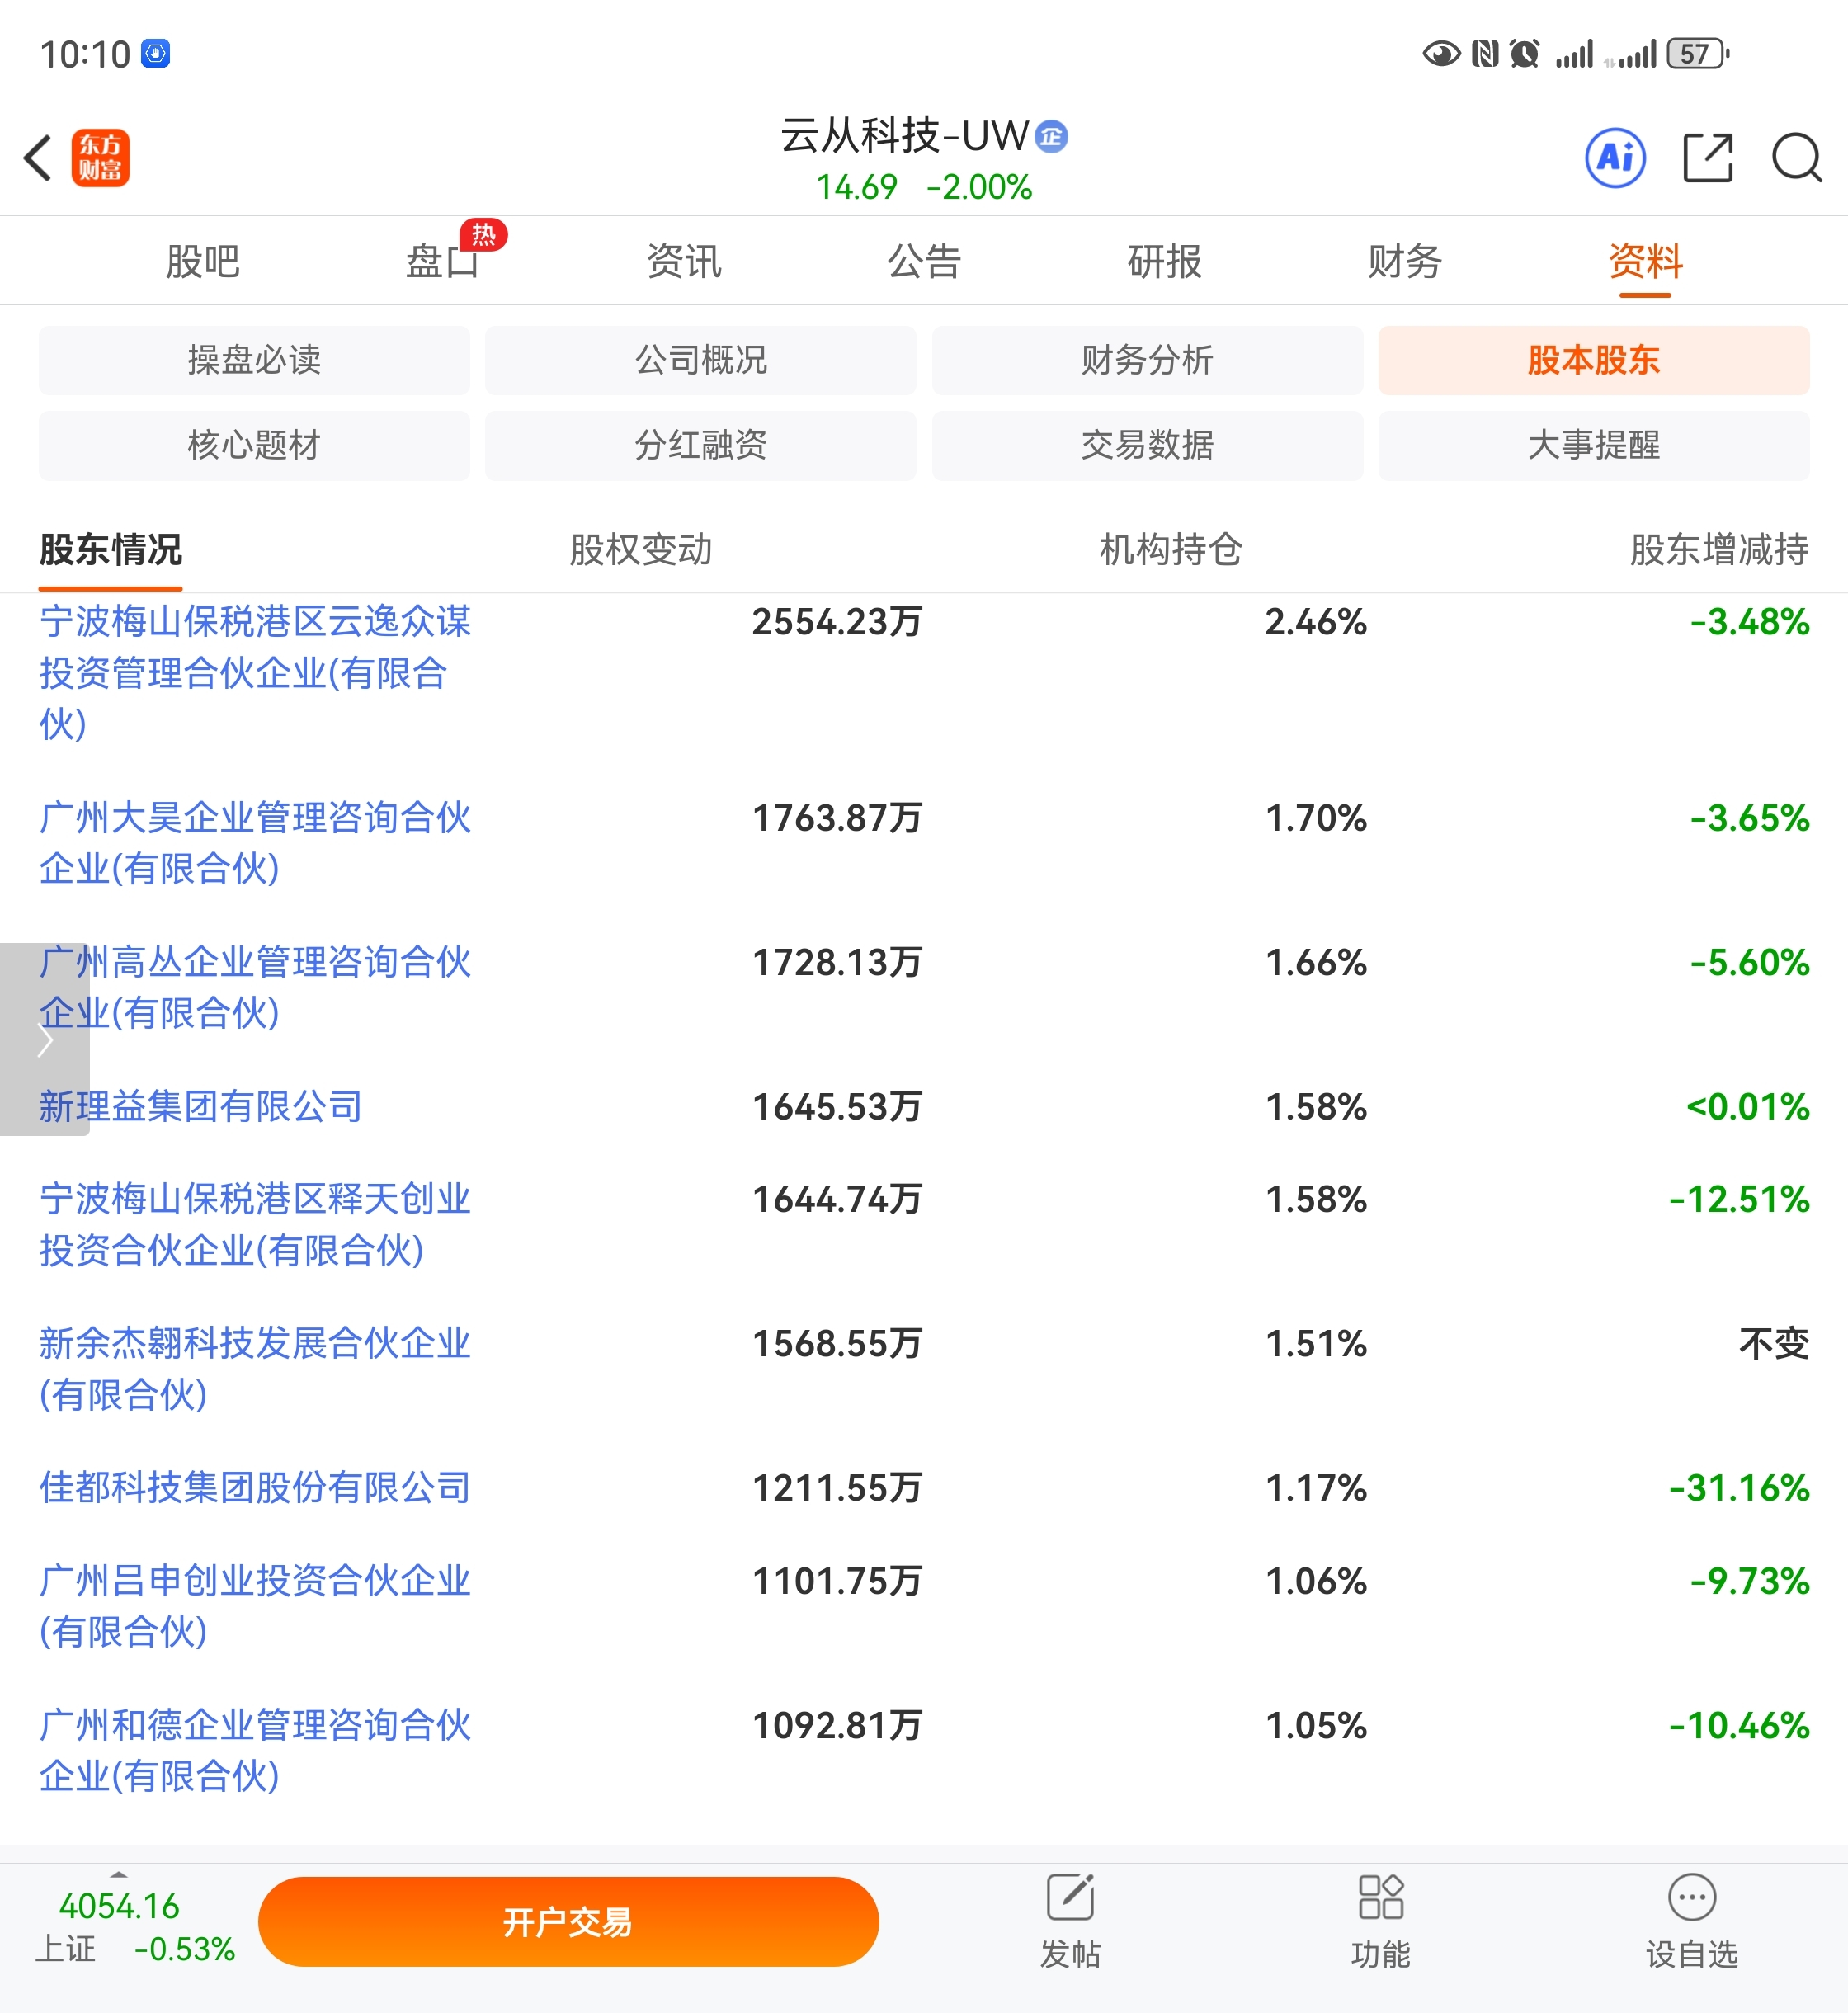
Task: Select the 机构持仓 sub-tab
Action: 1170,549
